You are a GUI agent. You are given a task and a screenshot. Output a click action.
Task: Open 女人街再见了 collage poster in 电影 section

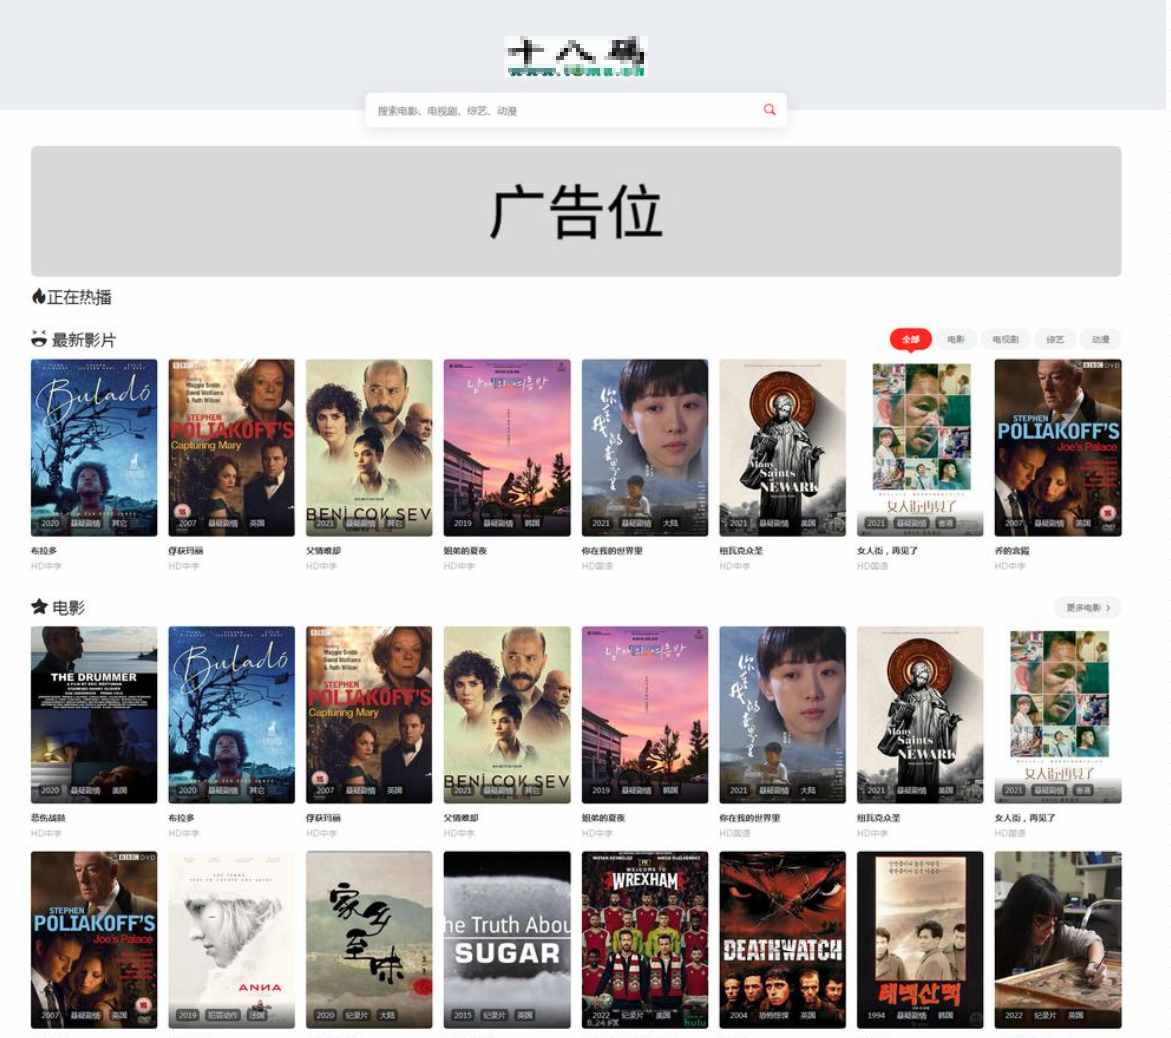coord(1058,715)
